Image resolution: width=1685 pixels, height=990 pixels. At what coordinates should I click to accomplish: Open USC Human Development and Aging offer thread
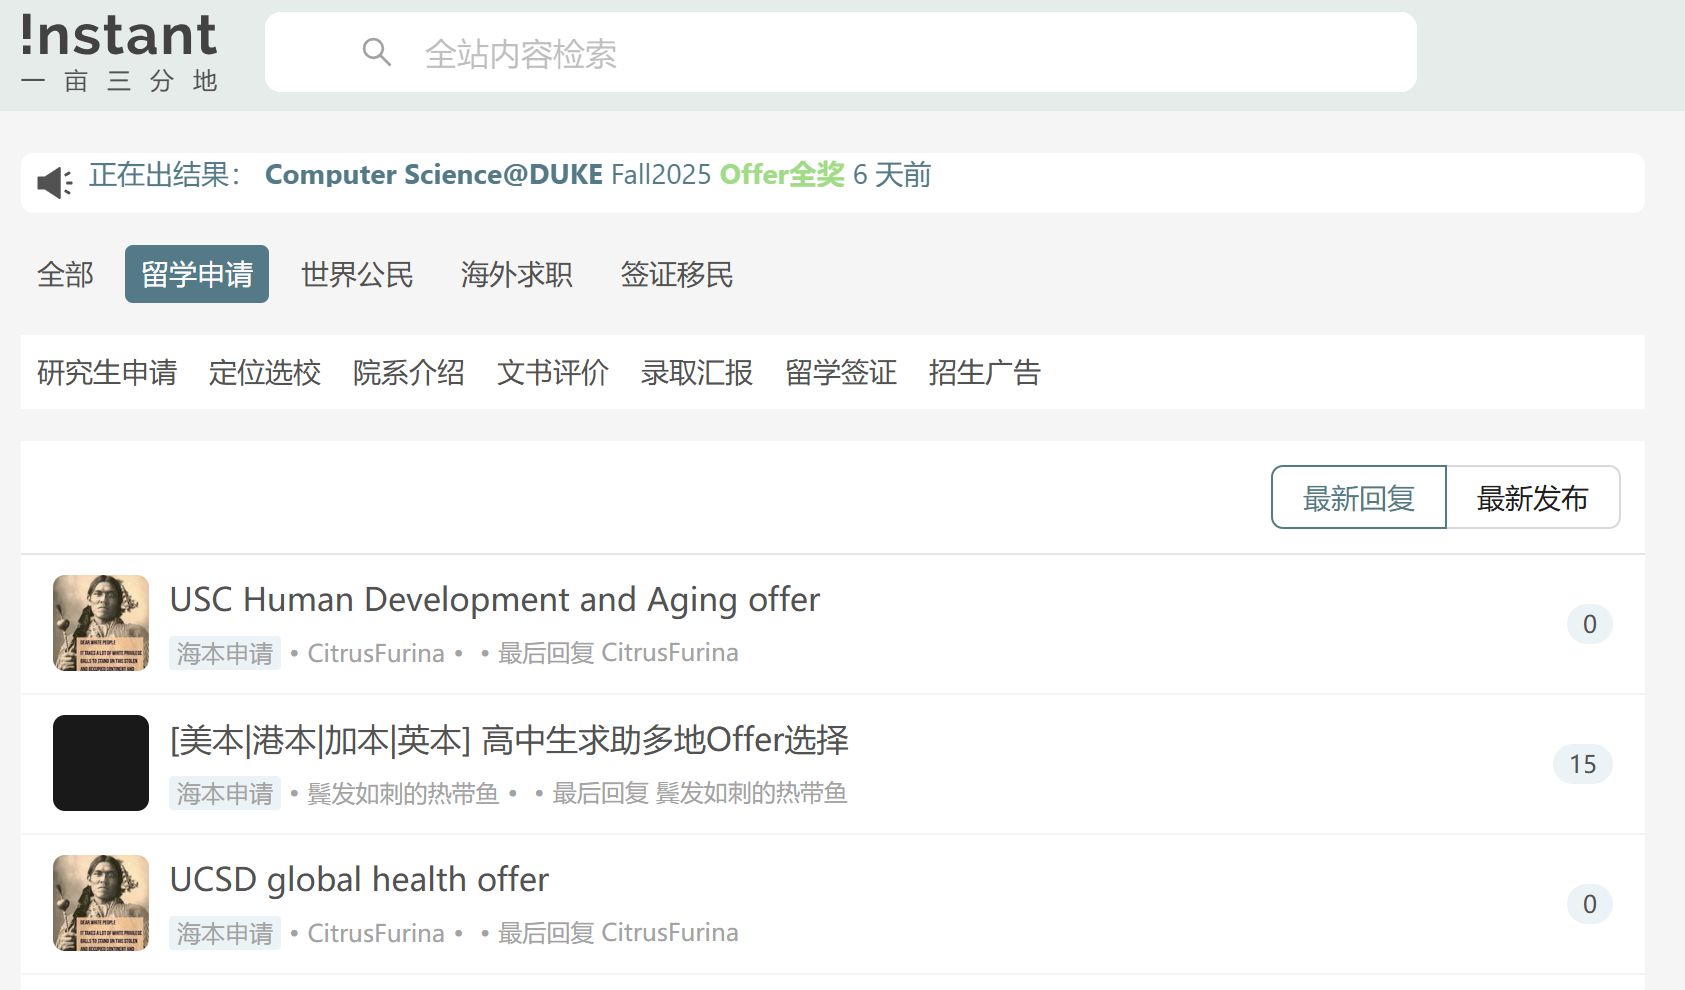click(495, 600)
